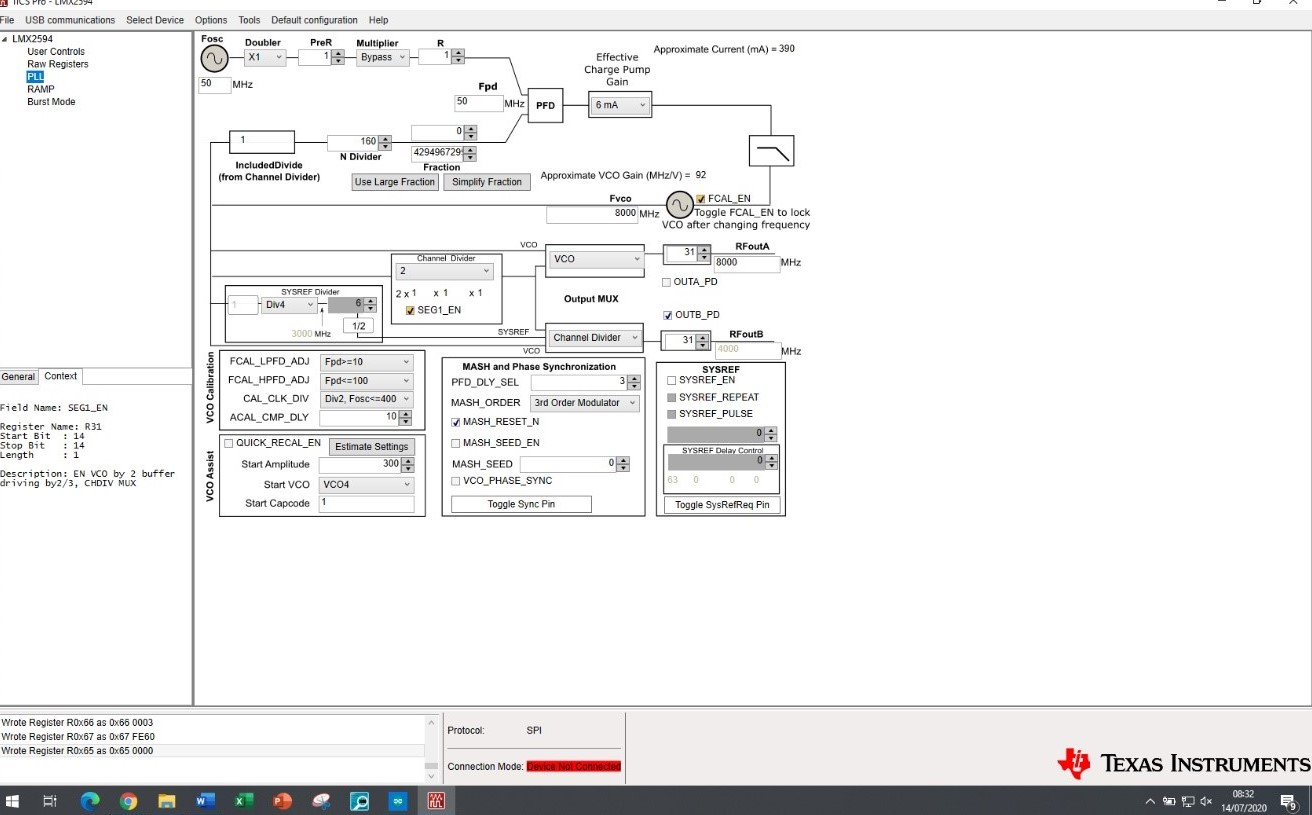Toggle the FCAL_EN checkbox
1312x815 pixels.
[701, 198]
